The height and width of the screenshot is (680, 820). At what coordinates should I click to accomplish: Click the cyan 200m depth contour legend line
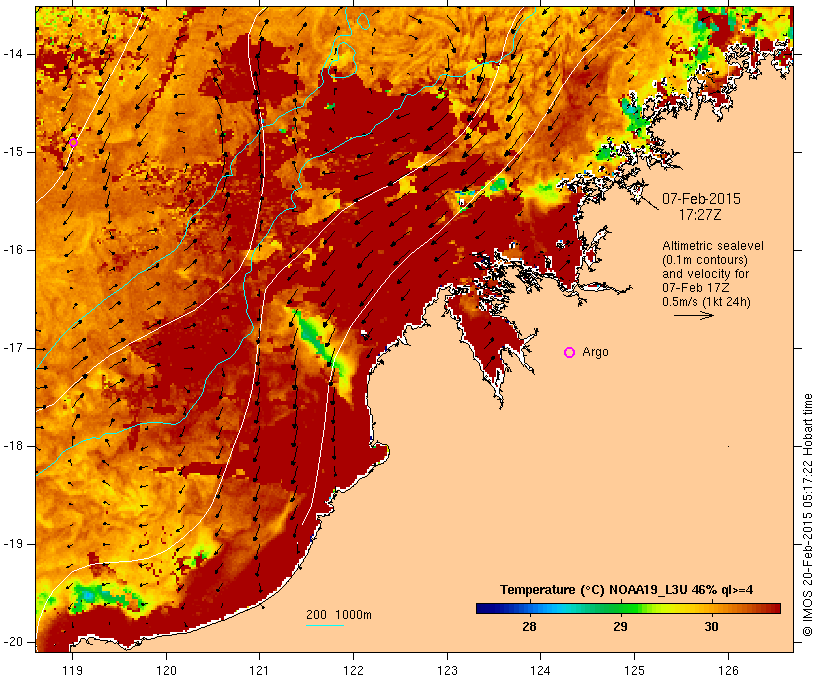pyautogui.click(x=325, y=625)
